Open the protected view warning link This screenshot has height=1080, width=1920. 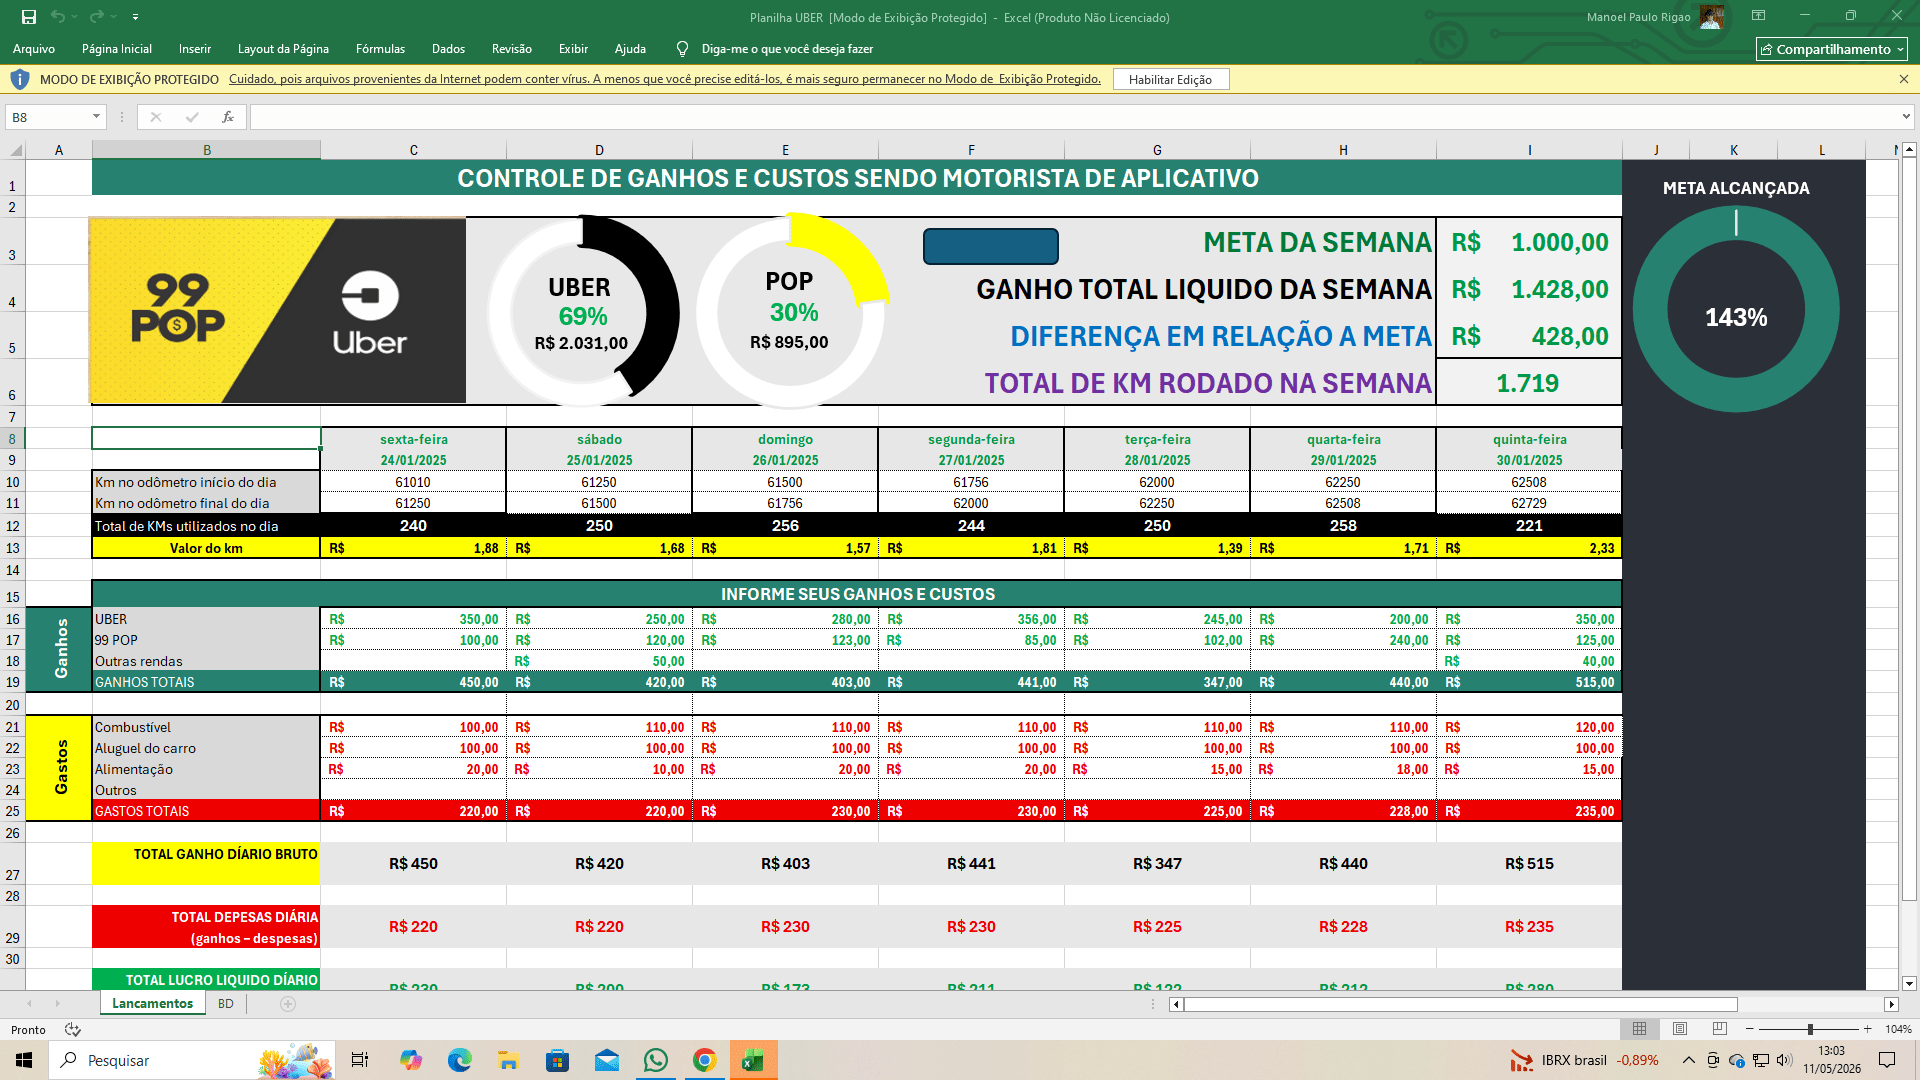click(665, 79)
